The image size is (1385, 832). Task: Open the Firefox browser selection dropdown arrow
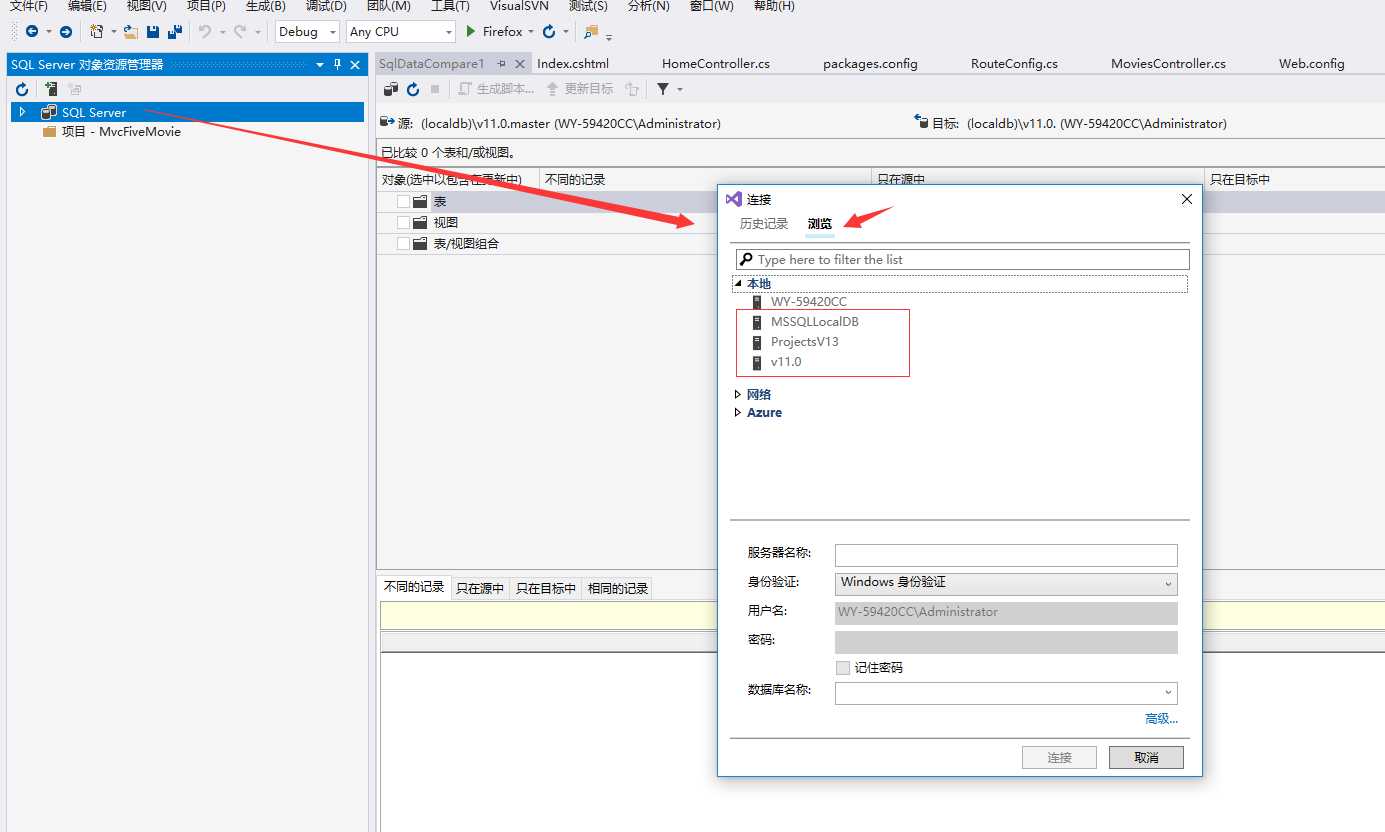click(530, 32)
